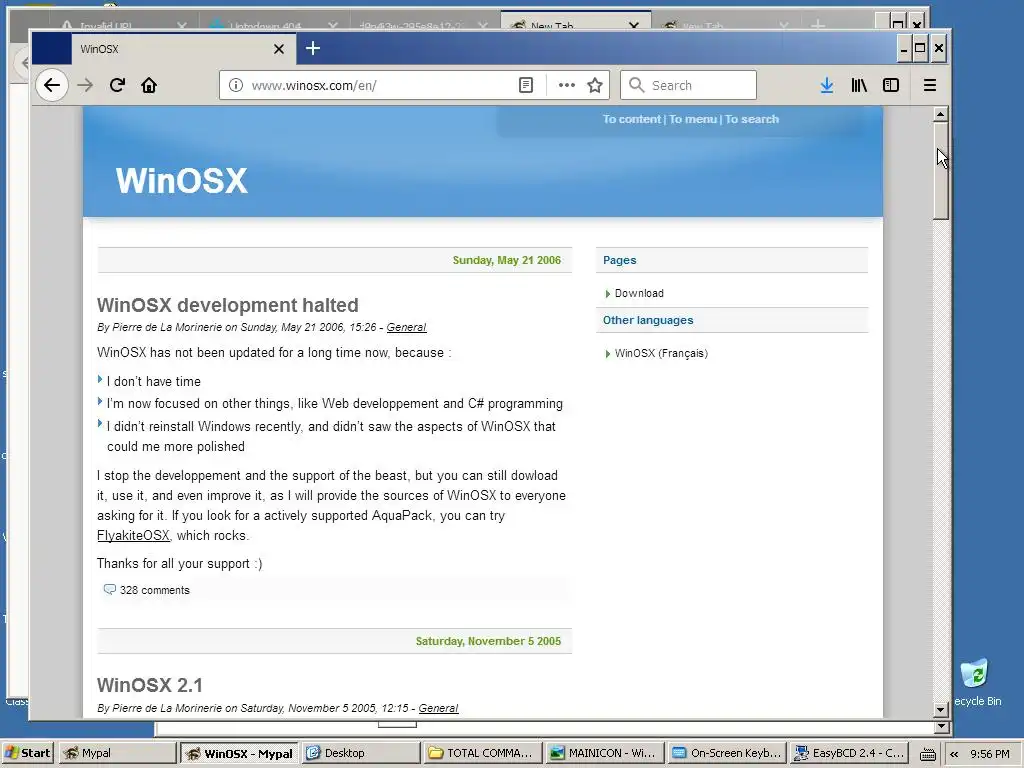Switch to EasyBCD 2.4 taskbar window

(x=848, y=753)
